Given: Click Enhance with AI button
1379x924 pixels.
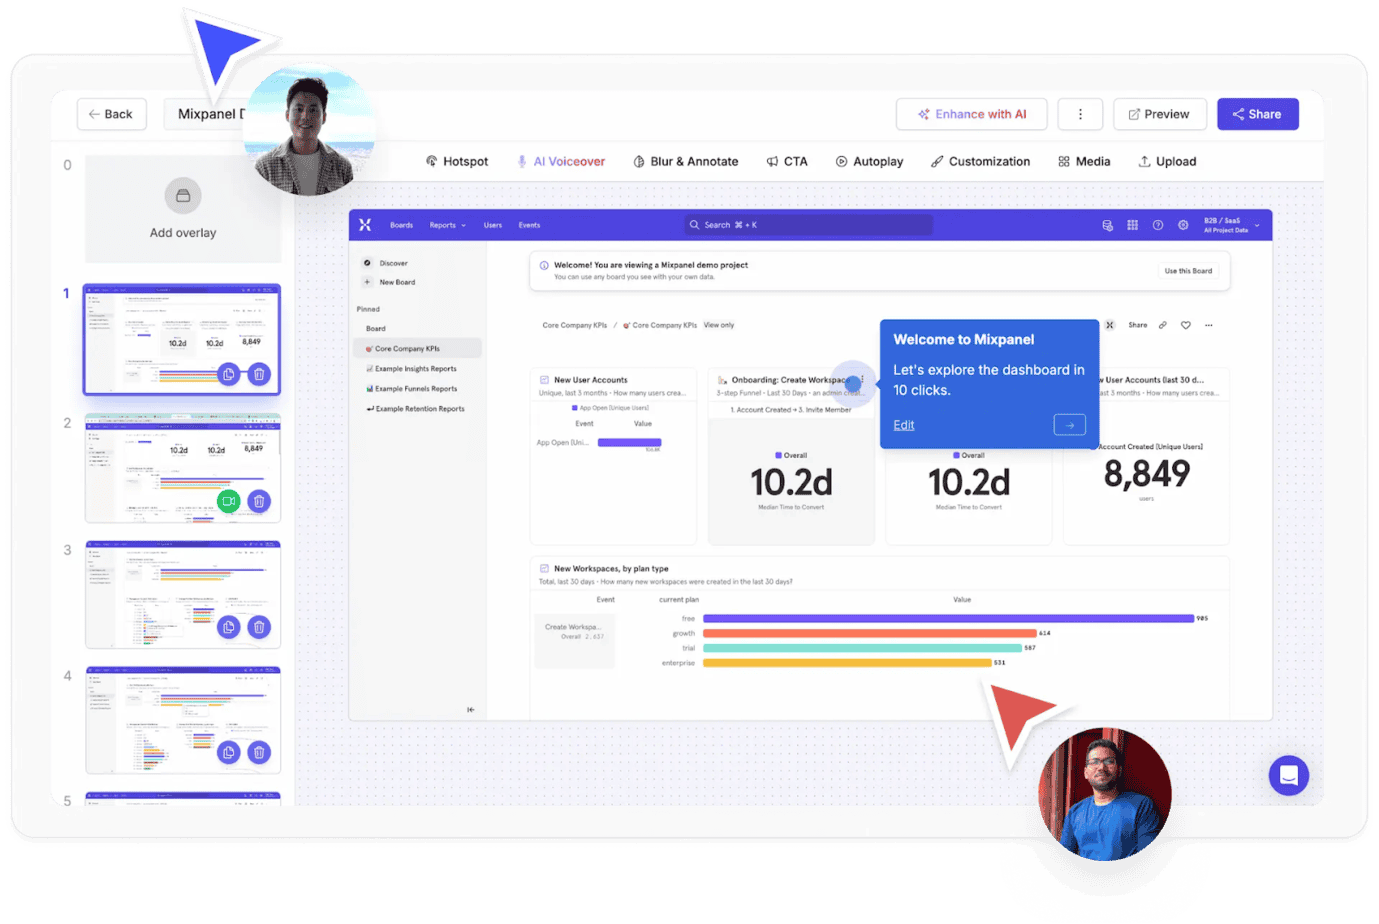Looking at the screenshot, I should point(971,114).
